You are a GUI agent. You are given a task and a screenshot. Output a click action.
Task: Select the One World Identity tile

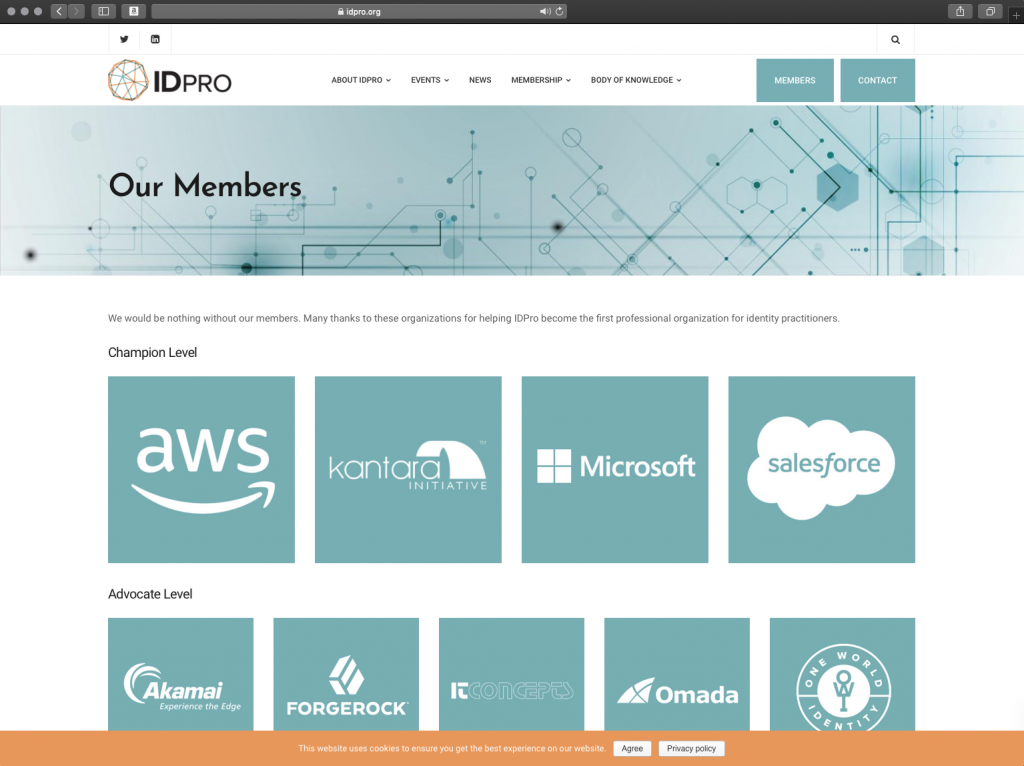[x=842, y=674]
